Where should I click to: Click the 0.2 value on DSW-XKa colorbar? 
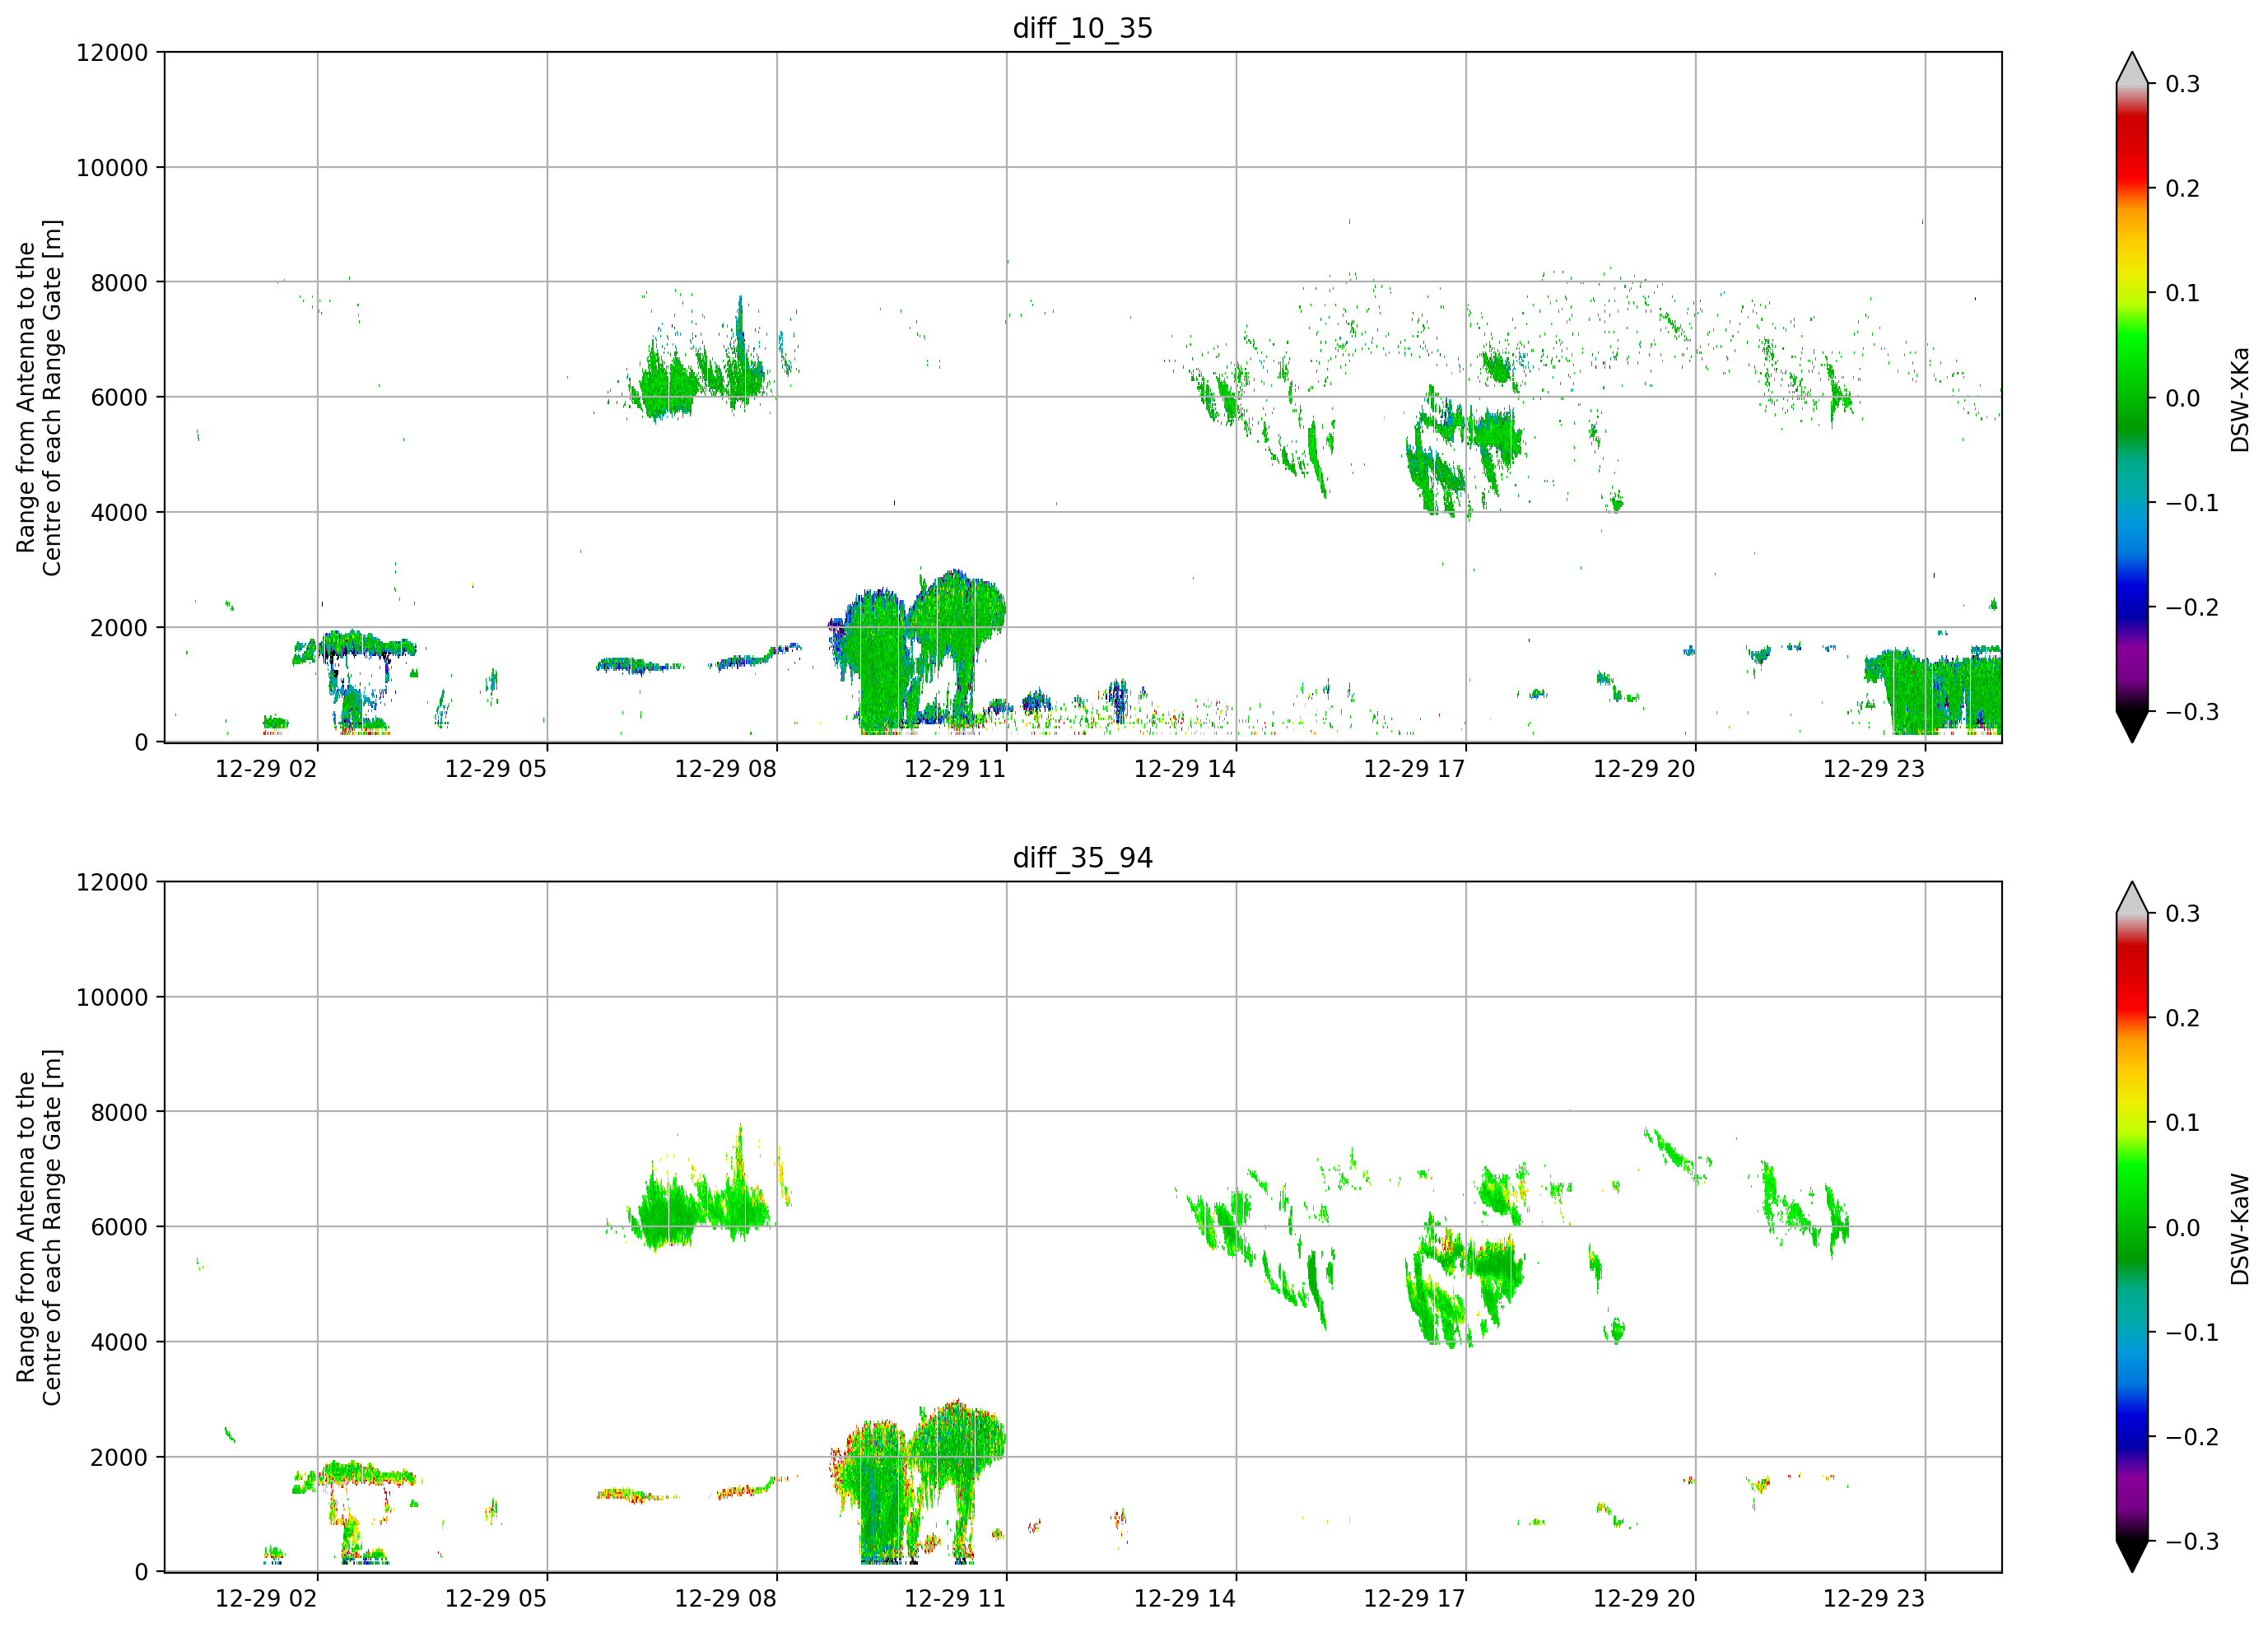coord(2183,189)
